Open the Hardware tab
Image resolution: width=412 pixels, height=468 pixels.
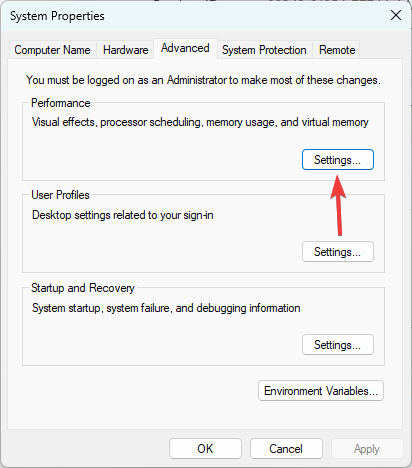coord(125,50)
